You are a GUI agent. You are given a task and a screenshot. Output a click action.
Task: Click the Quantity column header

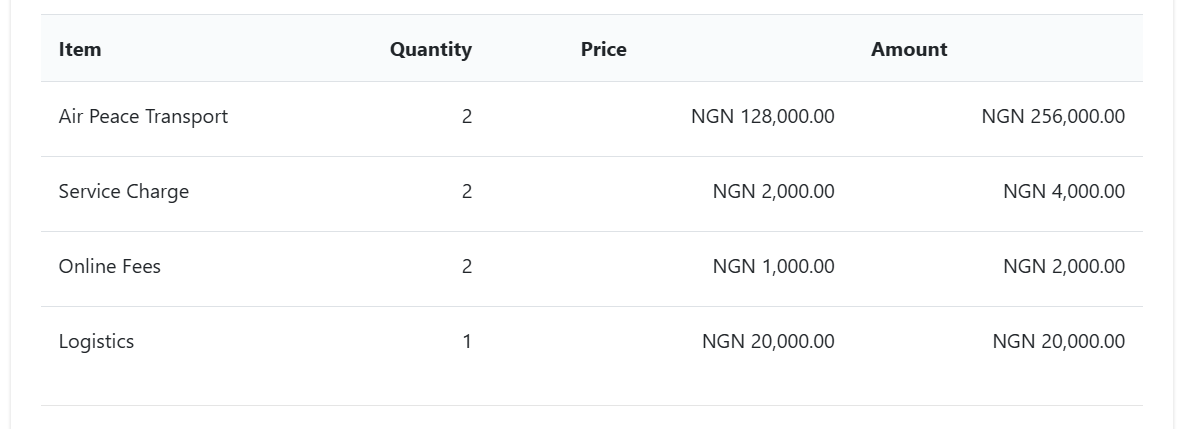431,49
